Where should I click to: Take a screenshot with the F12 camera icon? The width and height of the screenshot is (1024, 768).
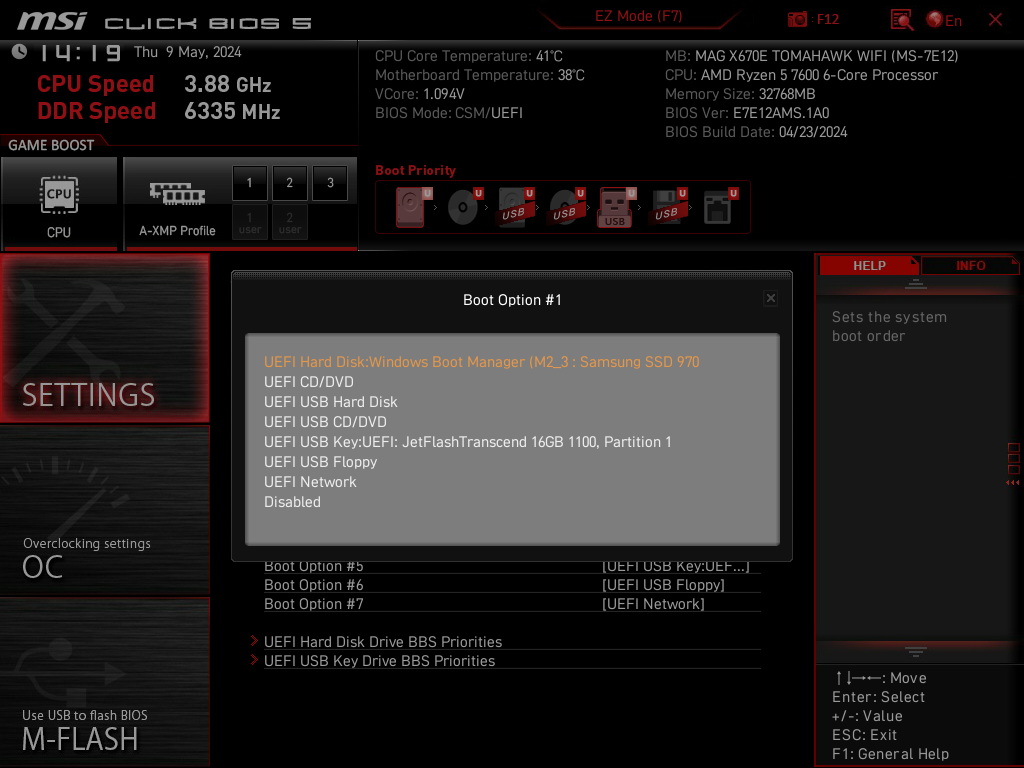(x=797, y=19)
